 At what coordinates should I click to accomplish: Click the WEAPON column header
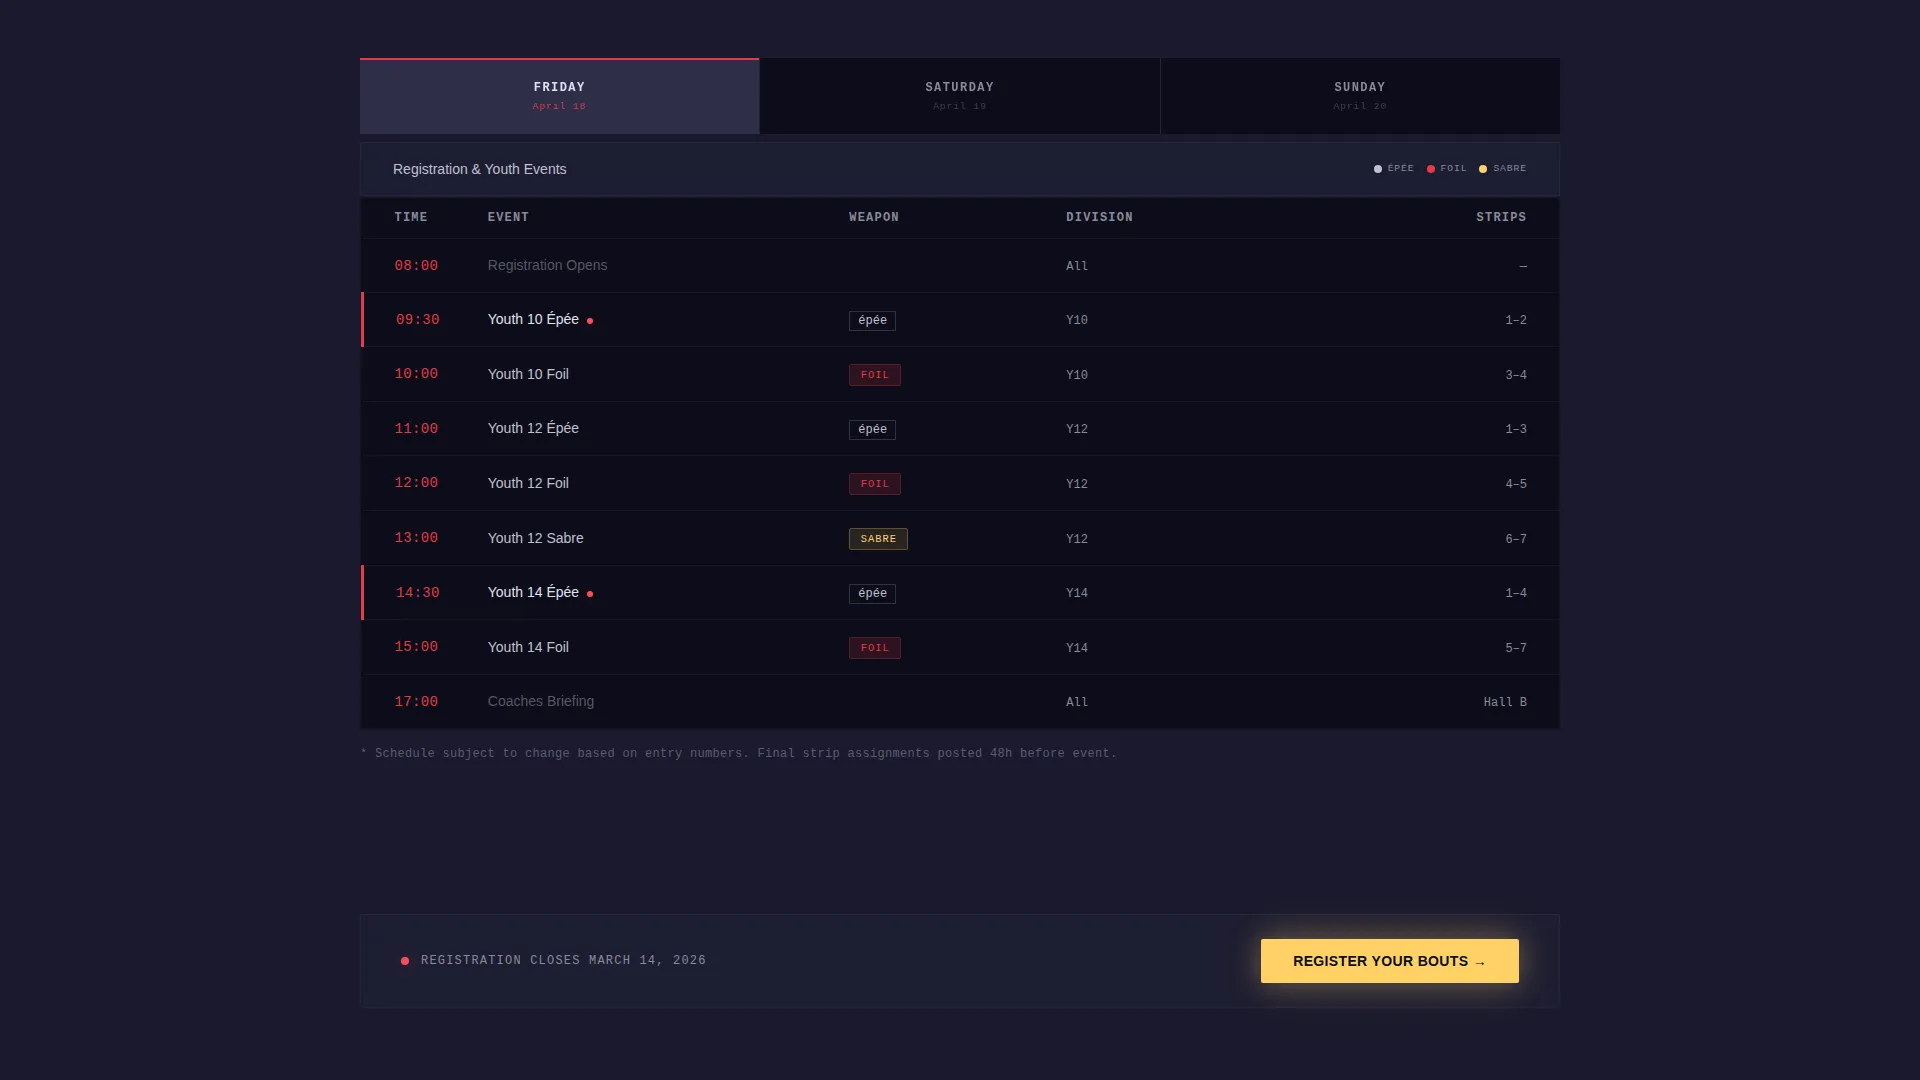pyautogui.click(x=874, y=217)
